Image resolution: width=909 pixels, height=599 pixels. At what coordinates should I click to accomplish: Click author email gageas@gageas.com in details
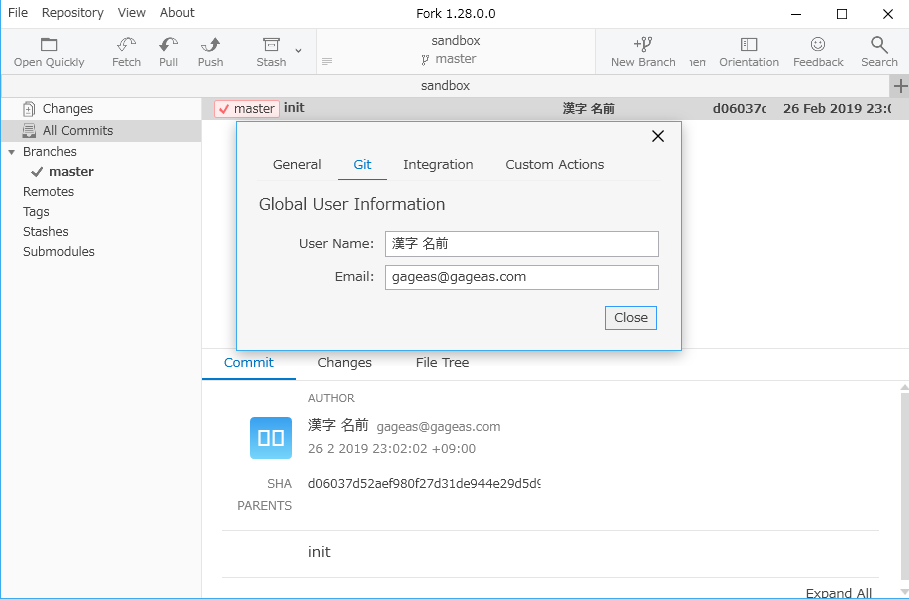(438, 427)
